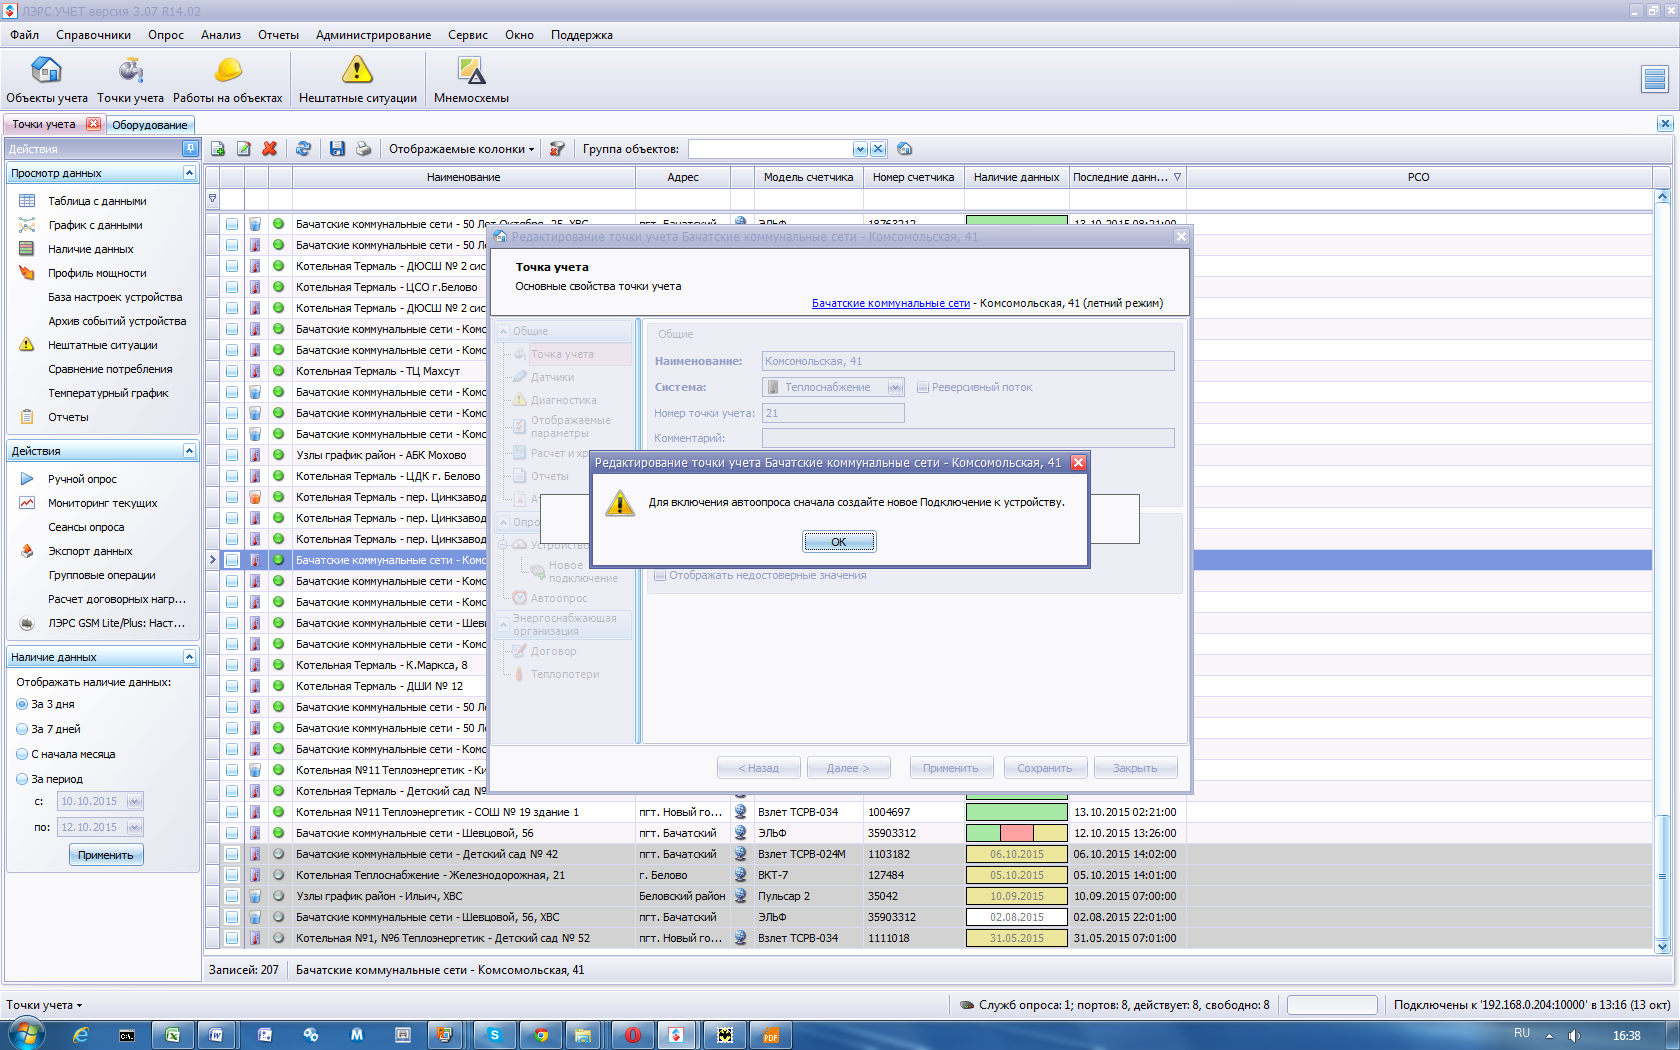Viewport: 1680px width, 1050px height.
Task: Open the Справочники menu
Action: [x=93, y=35]
